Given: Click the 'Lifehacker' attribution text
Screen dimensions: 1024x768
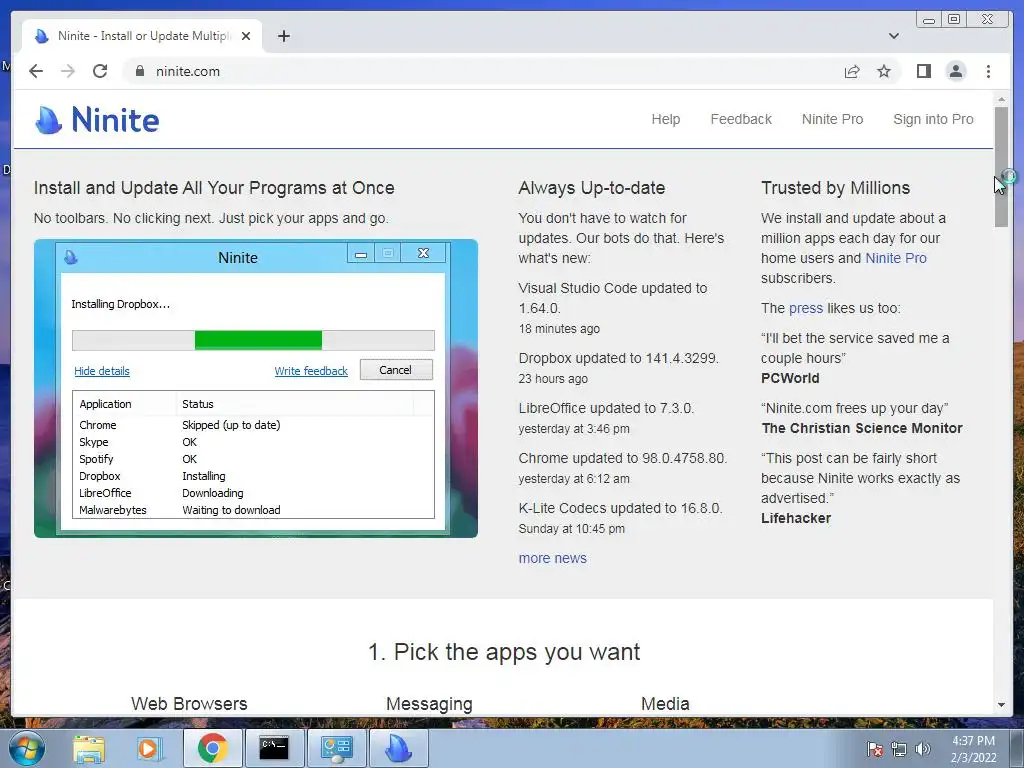Looking at the screenshot, I should pyautogui.click(x=795, y=519).
